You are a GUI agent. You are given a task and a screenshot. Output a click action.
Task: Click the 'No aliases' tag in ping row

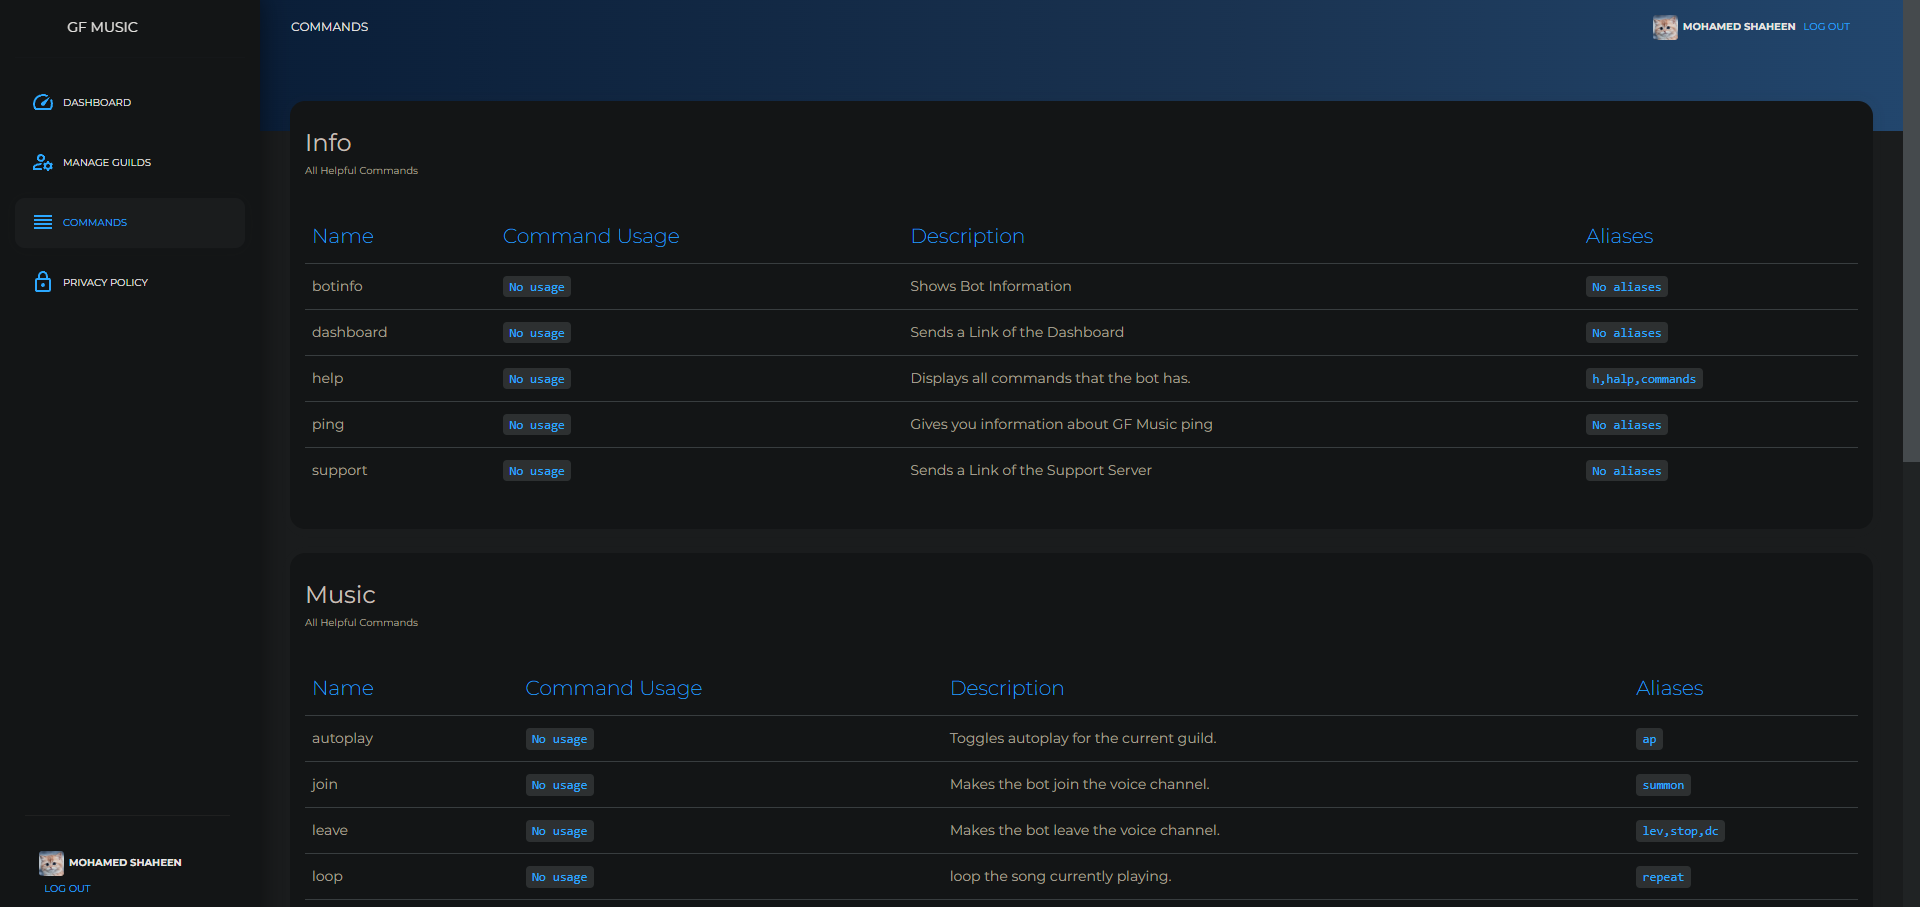tap(1627, 425)
